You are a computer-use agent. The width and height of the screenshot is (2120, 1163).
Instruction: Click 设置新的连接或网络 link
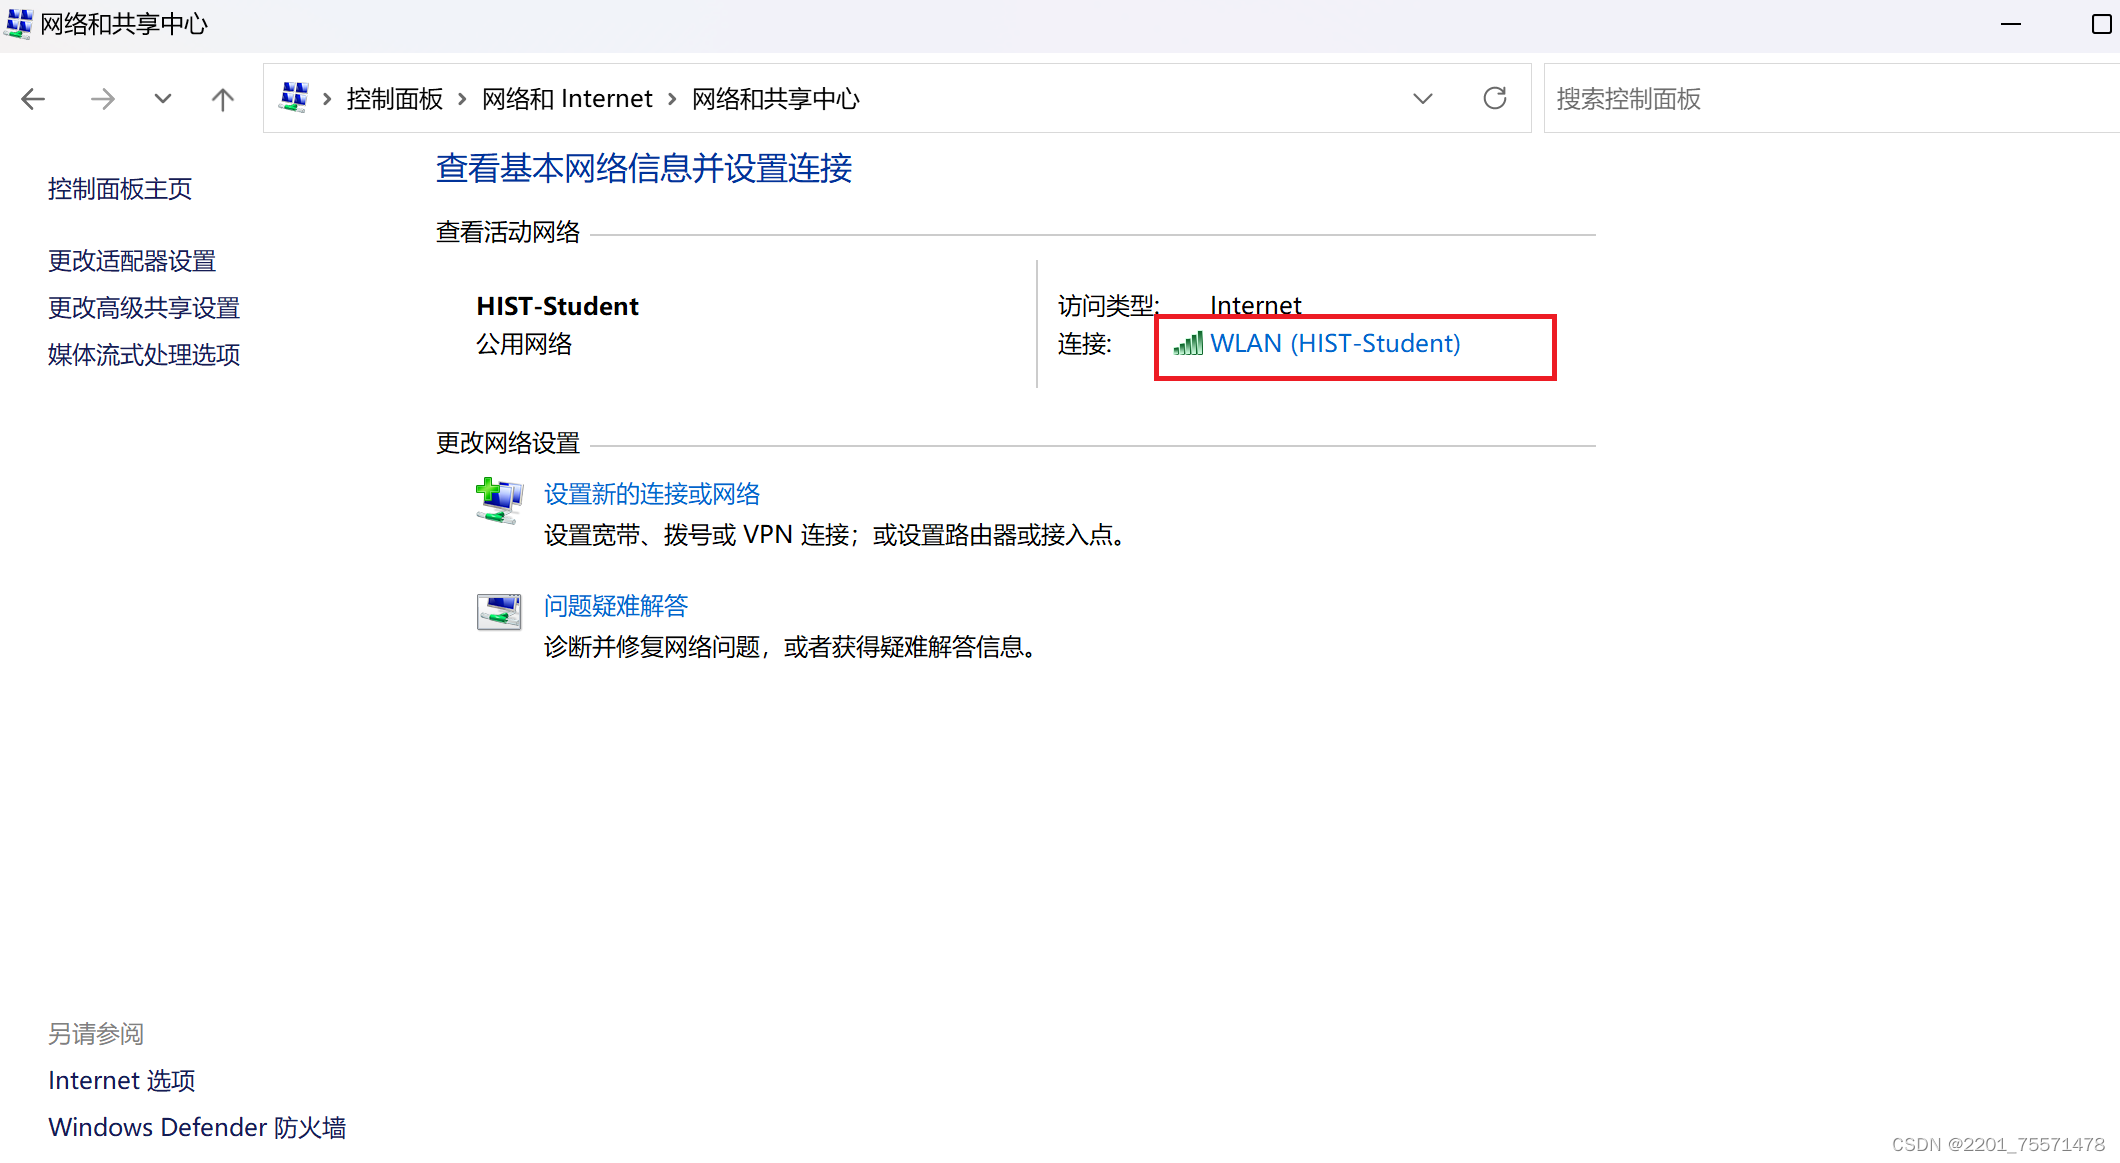tap(651, 494)
